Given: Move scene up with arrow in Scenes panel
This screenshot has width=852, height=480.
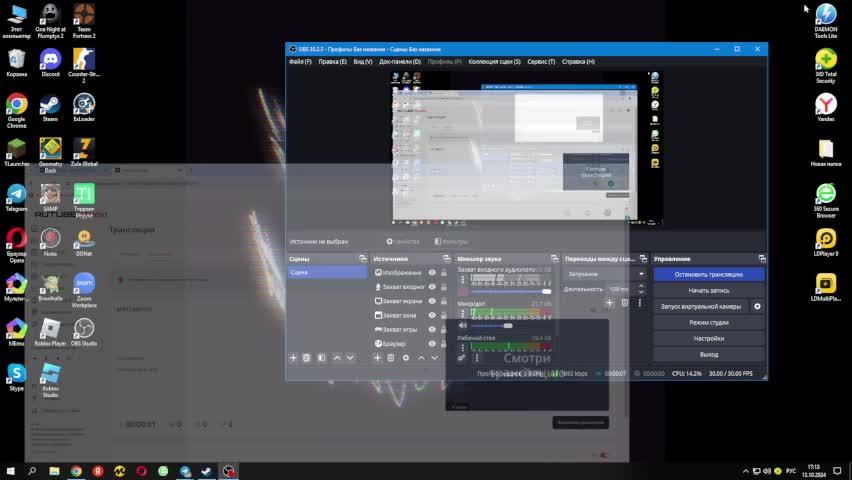Looking at the screenshot, I should (x=337, y=358).
